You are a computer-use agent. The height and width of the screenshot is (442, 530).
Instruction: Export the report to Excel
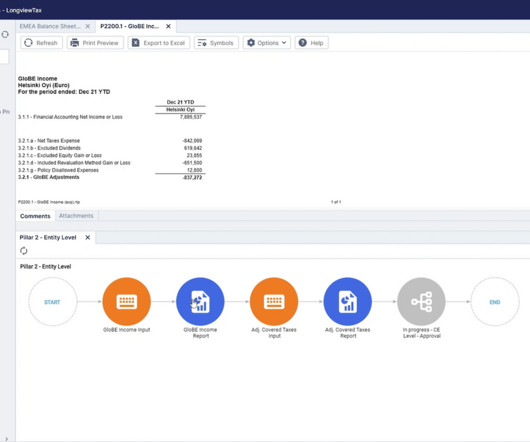[159, 43]
